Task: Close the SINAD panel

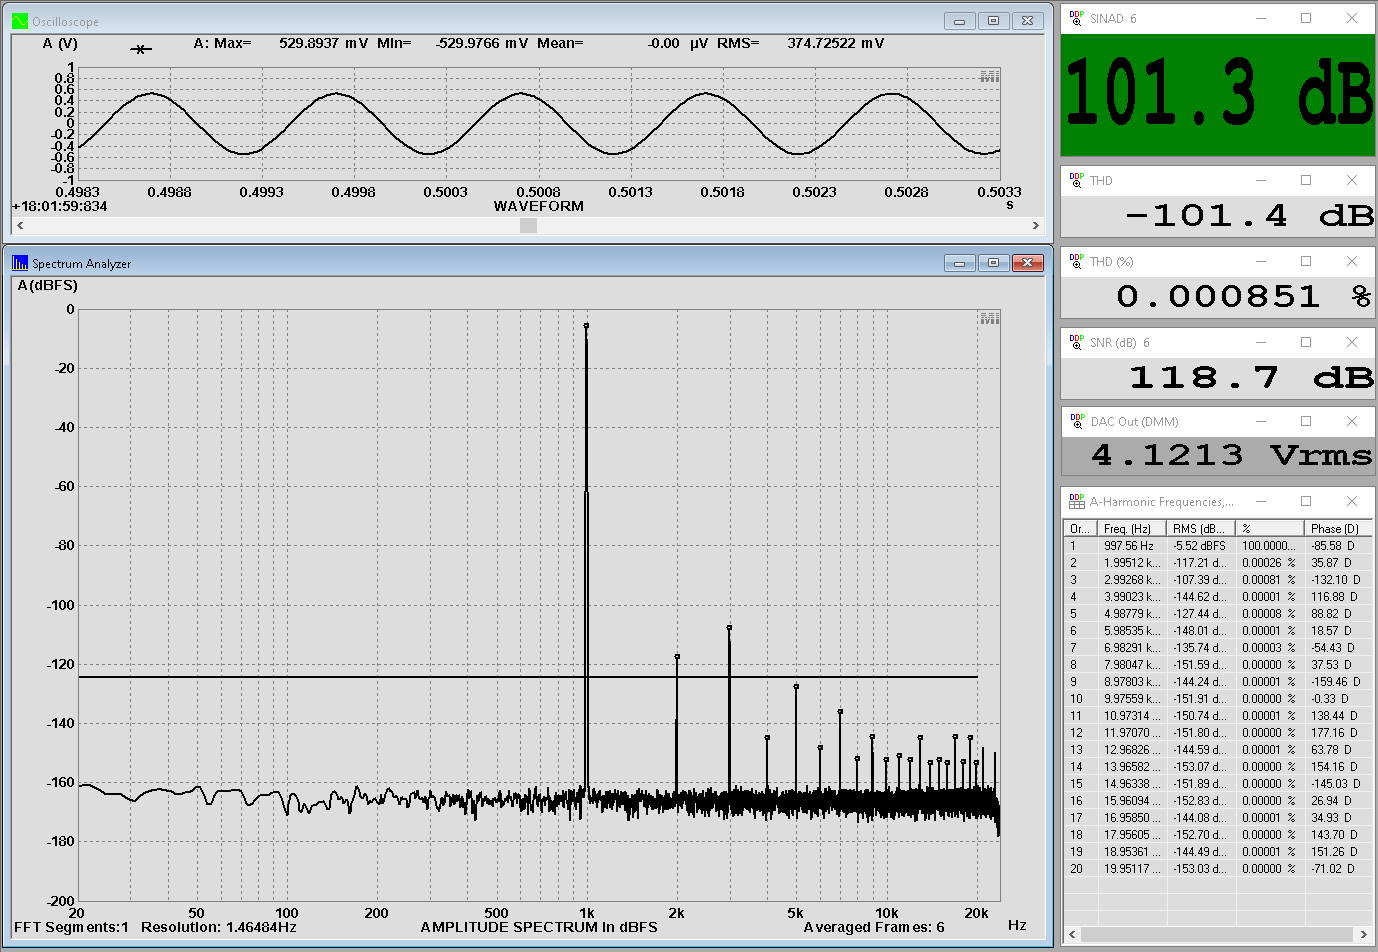Action: pos(1352,18)
